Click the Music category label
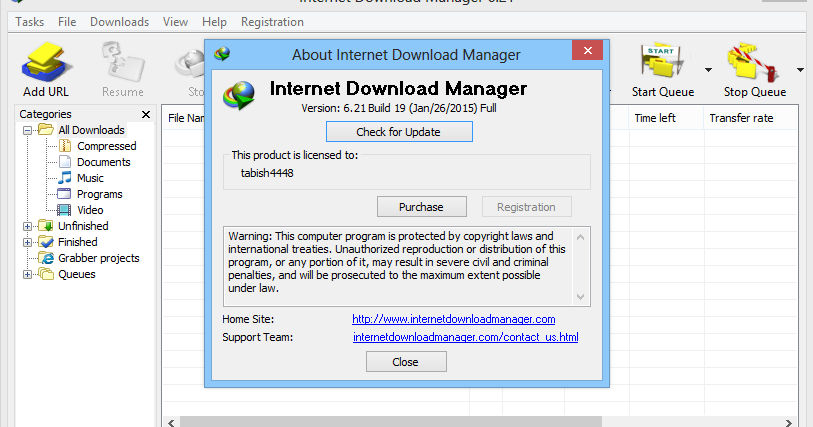Viewport: 813px width, 427px height. click(x=90, y=178)
